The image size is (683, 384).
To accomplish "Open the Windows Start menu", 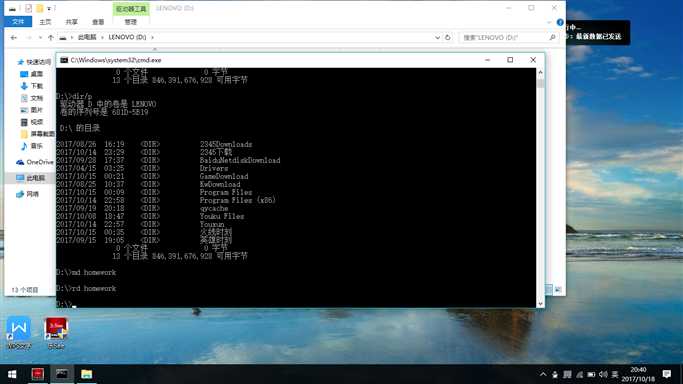I will point(12,374).
